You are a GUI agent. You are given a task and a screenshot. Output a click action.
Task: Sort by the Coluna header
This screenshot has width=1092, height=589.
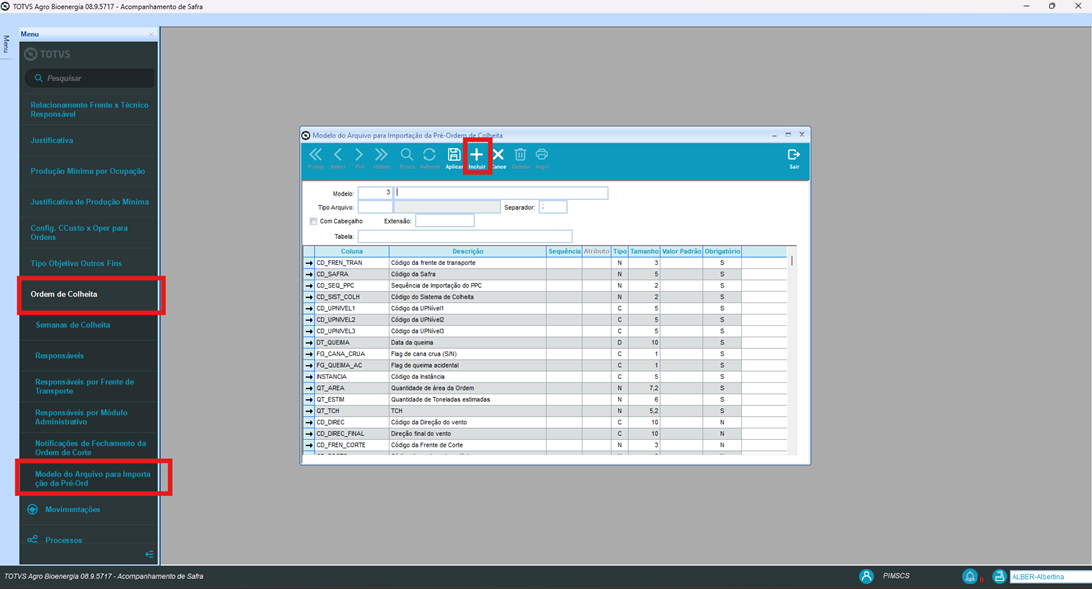pos(352,251)
